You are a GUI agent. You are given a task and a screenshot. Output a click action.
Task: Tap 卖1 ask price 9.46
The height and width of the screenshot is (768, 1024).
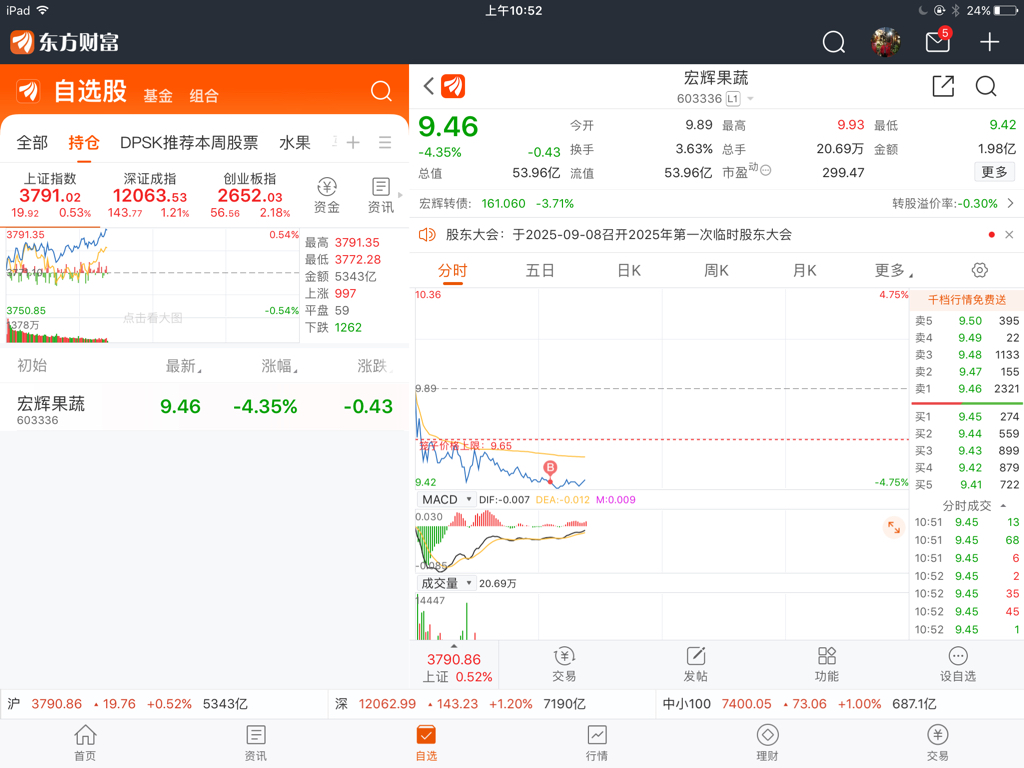pyautogui.click(x=969, y=389)
